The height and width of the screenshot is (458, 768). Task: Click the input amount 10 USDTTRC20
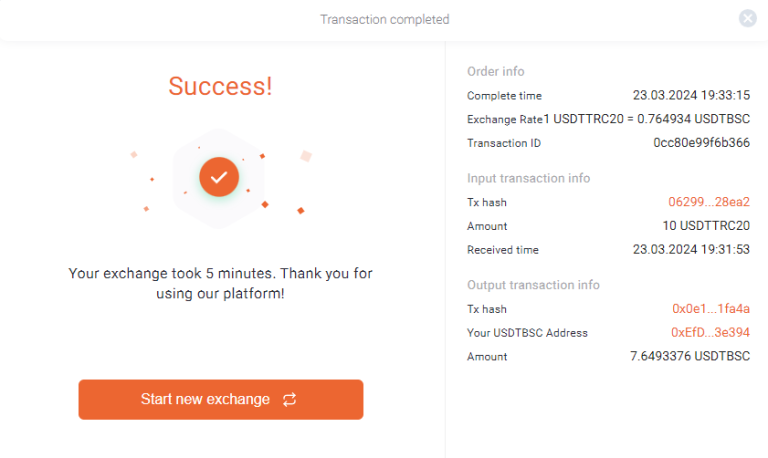click(x=706, y=226)
